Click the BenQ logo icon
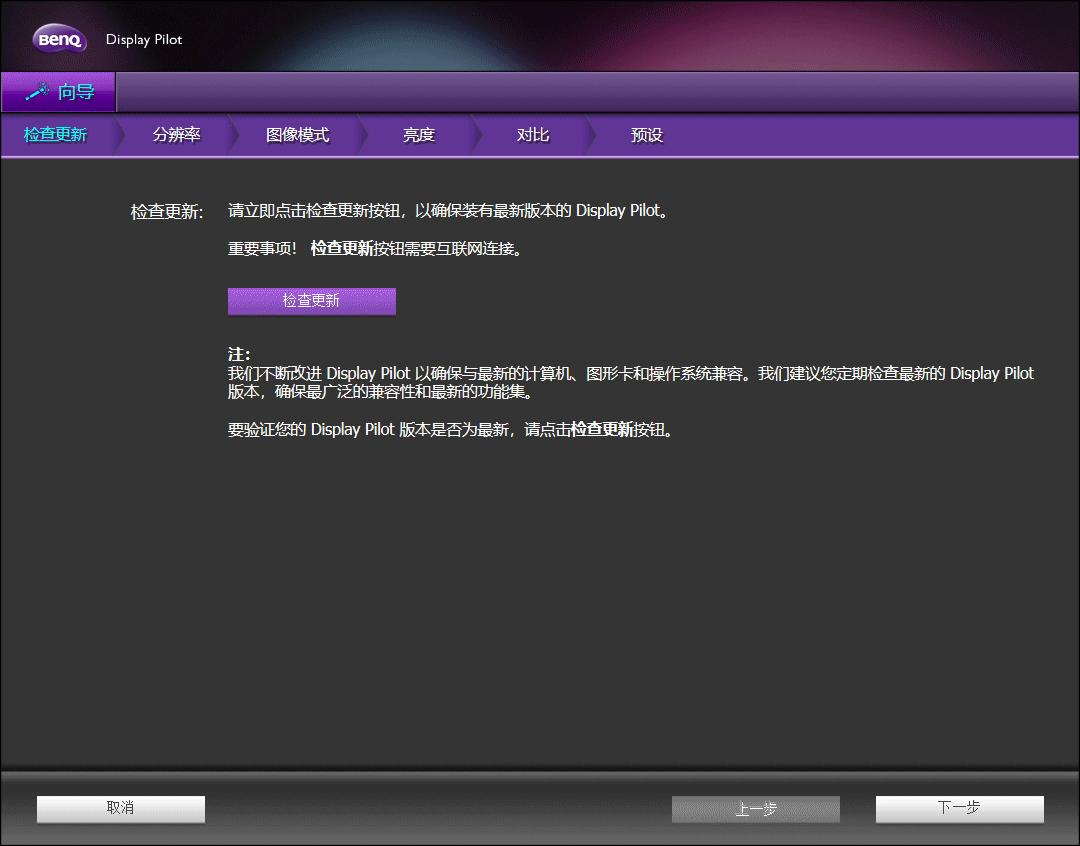 (59, 38)
